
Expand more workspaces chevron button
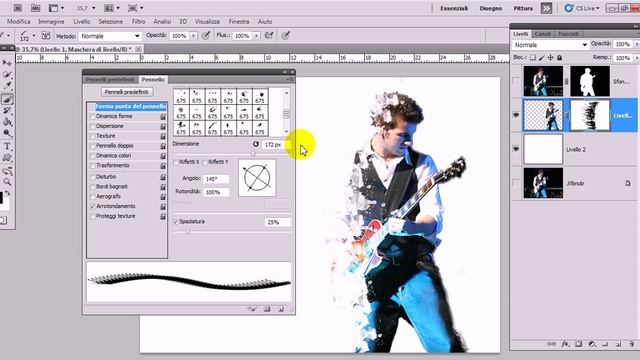pos(546,8)
